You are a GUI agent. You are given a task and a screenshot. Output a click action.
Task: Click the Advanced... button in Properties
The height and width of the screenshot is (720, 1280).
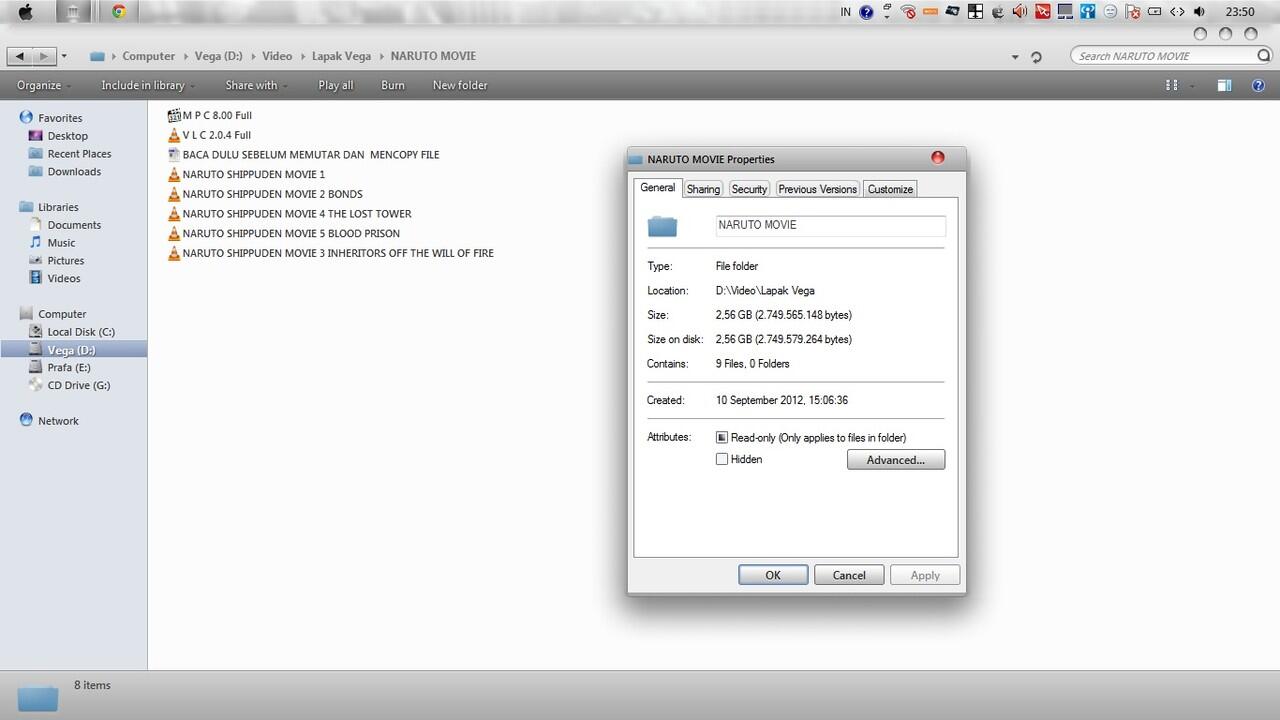coord(896,460)
